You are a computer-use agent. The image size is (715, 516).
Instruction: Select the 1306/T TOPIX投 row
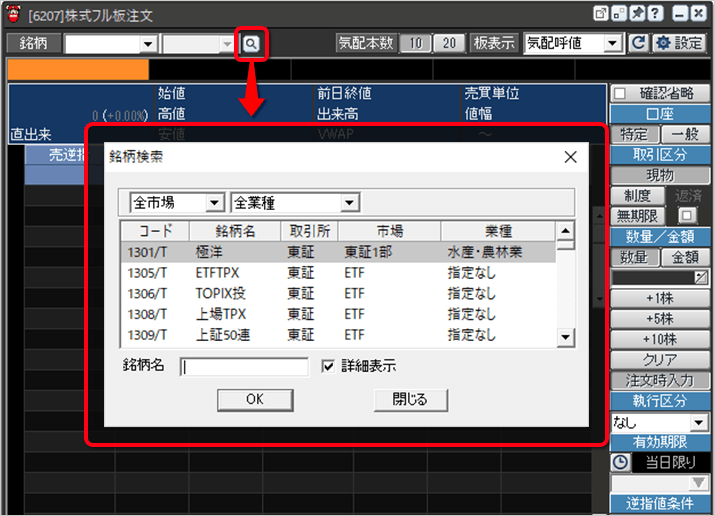pos(338,293)
